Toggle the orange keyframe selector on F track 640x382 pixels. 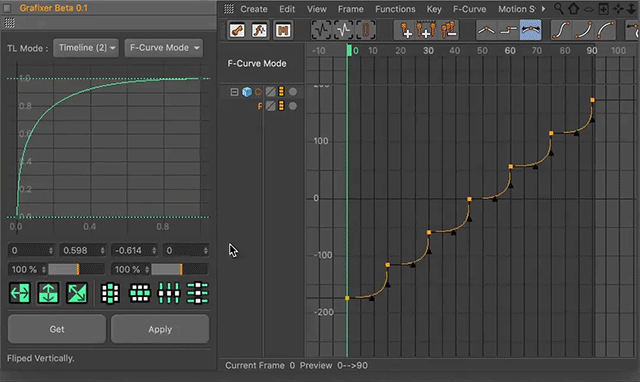[281, 106]
